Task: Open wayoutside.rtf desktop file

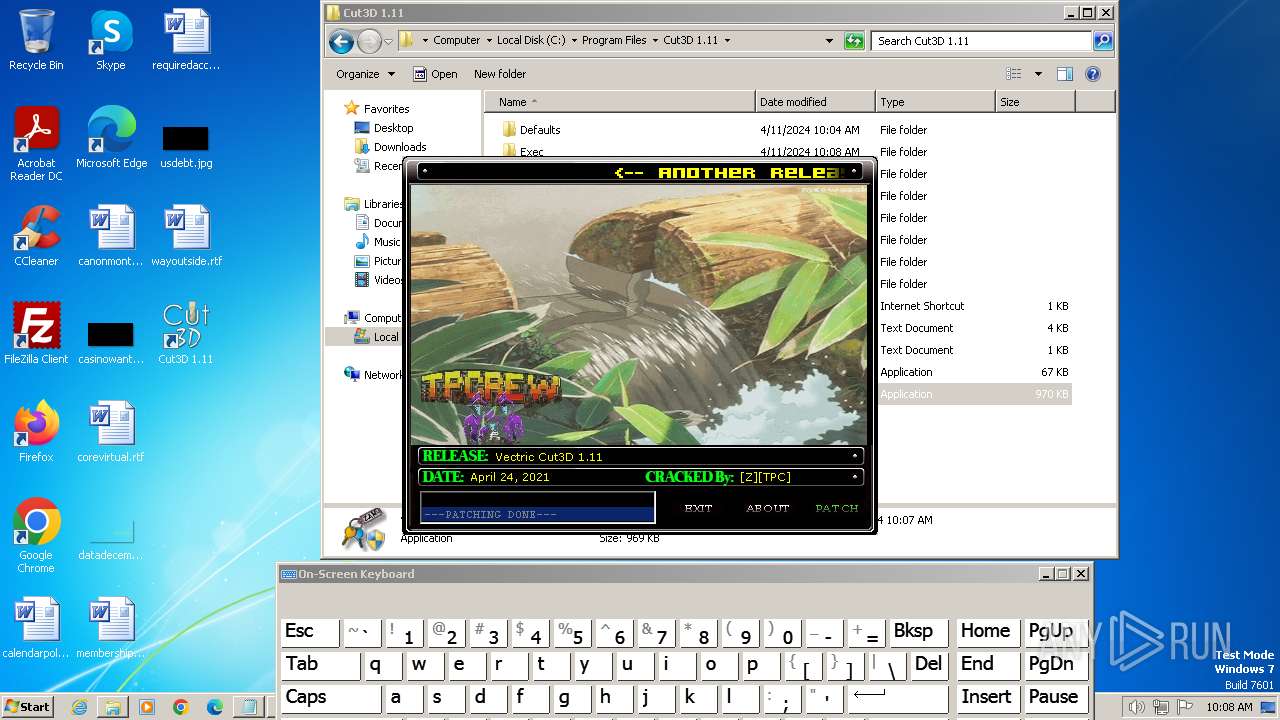Action: [x=186, y=235]
